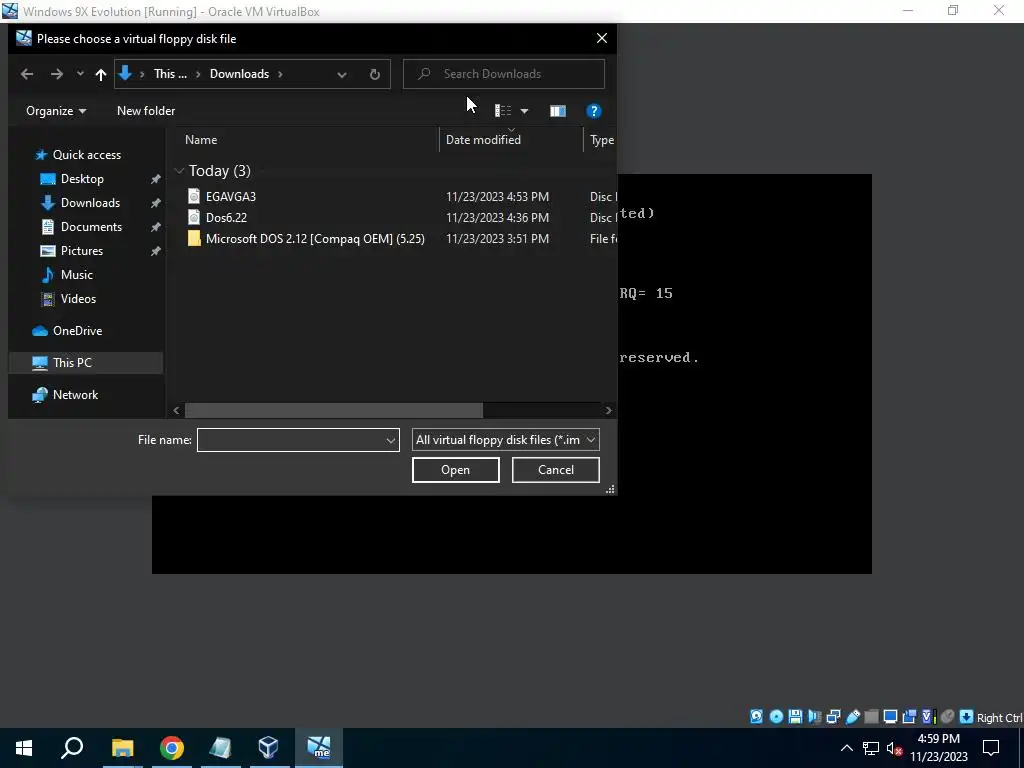The image size is (1024, 768).
Task: Click the CPU virtualization 'V' indicator
Action: click(x=927, y=716)
